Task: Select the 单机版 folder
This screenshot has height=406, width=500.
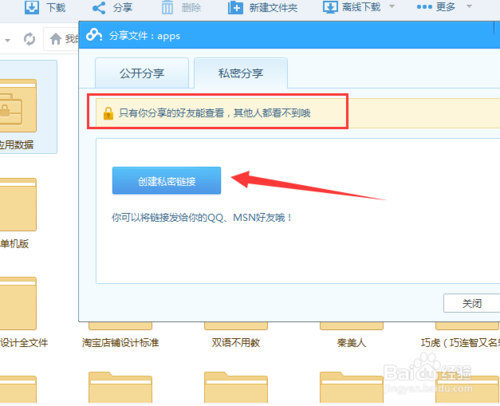Action: point(18,204)
